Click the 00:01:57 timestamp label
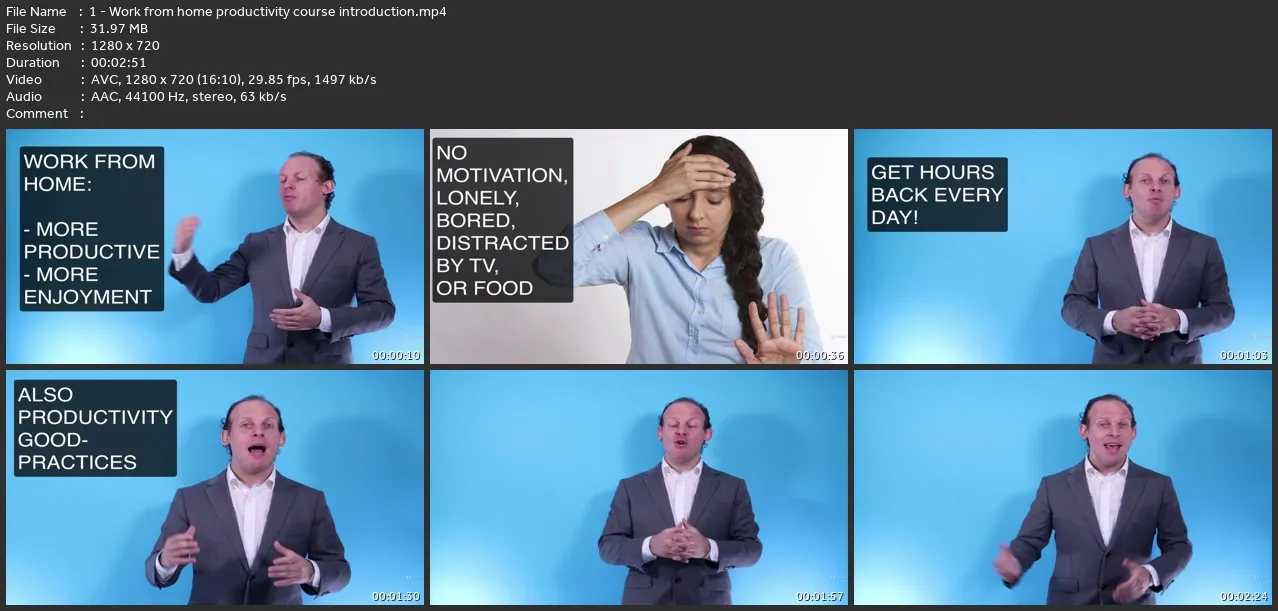The width and height of the screenshot is (1278, 611). click(821, 597)
